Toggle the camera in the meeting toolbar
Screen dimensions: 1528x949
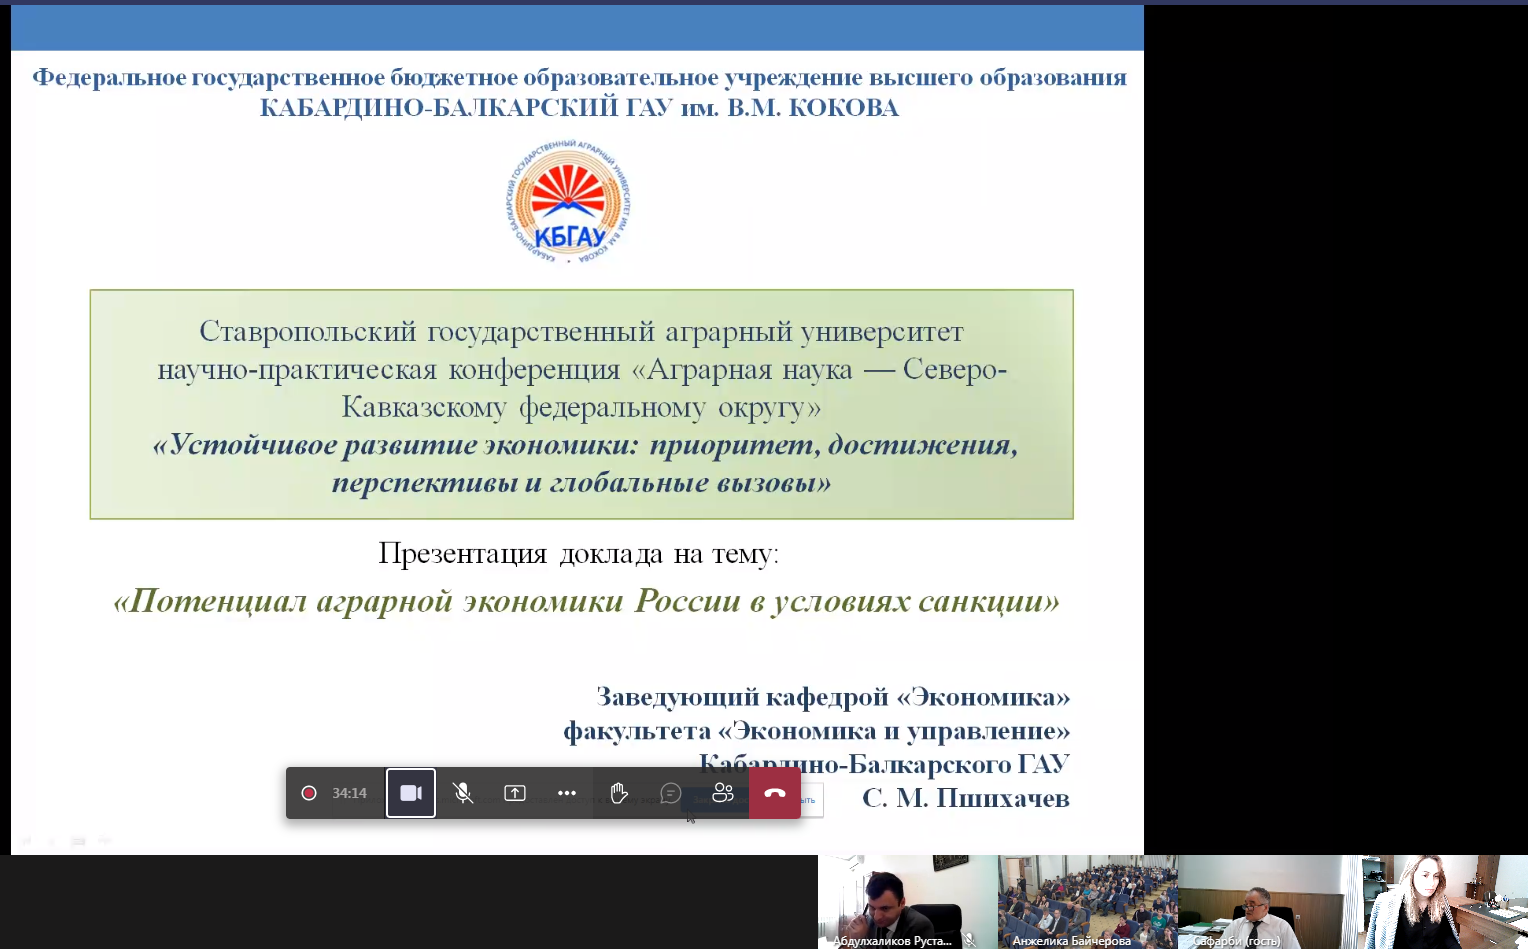pyautogui.click(x=411, y=793)
